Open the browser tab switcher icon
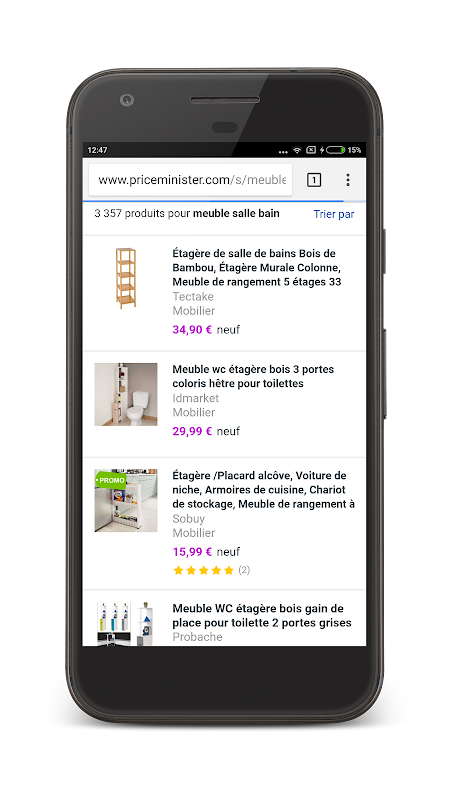 (314, 180)
